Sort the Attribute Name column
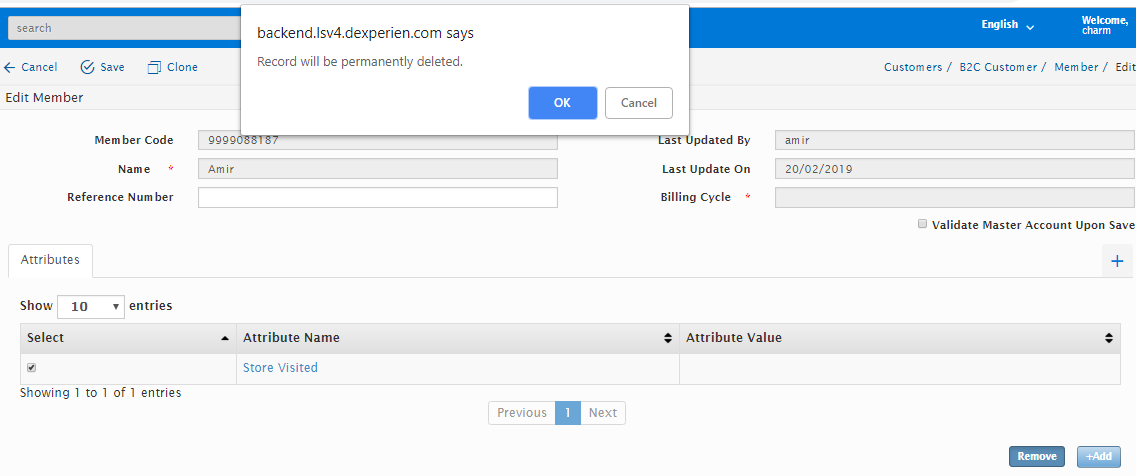Image resolution: width=1136 pixels, height=476 pixels. click(x=668, y=339)
